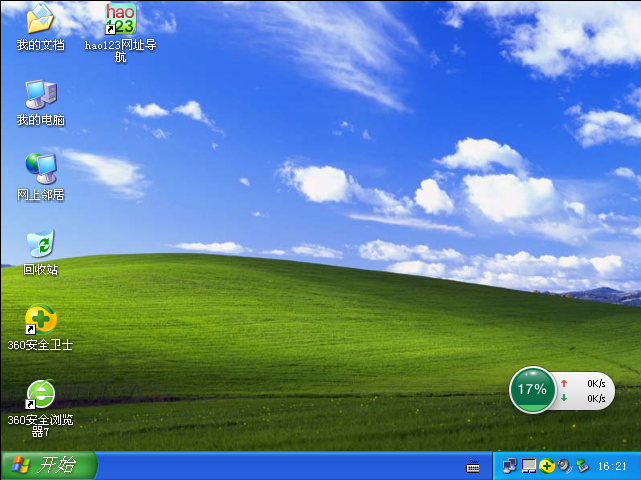This screenshot has height=480, width=641.
Task: Click the monitor display tray icon
Action: [x=529, y=466]
